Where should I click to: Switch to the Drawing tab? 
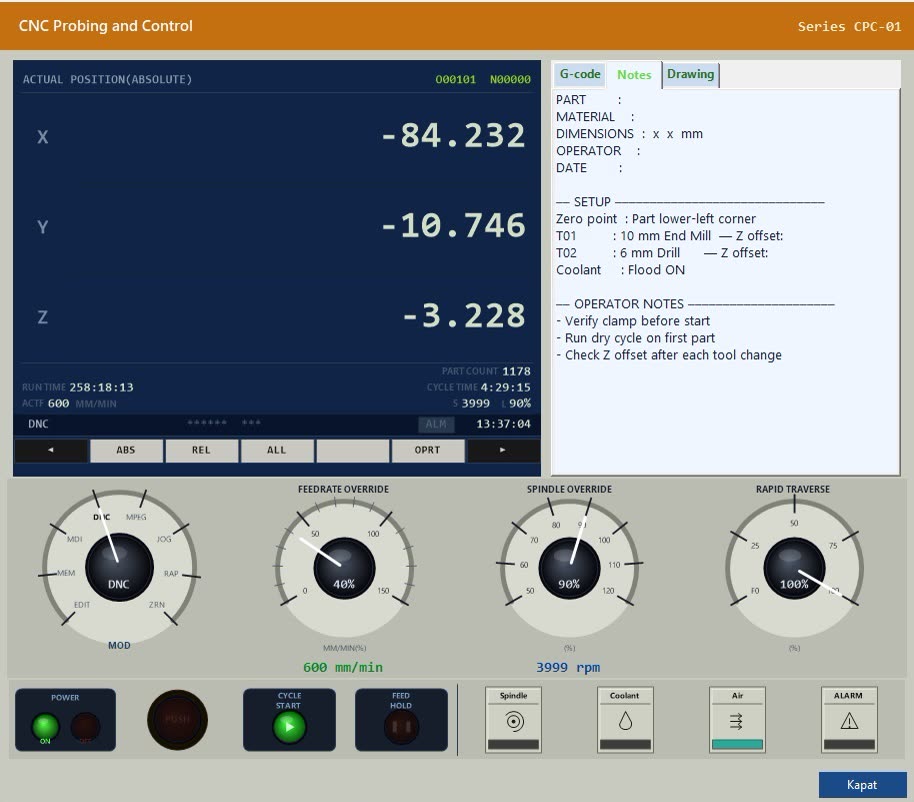coord(690,74)
